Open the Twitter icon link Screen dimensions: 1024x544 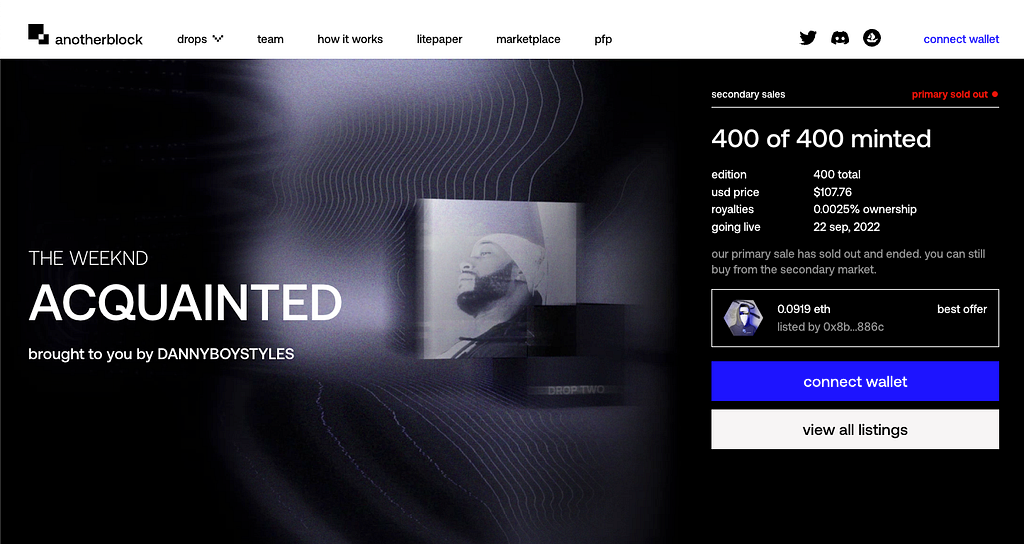click(x=808, y=38)
